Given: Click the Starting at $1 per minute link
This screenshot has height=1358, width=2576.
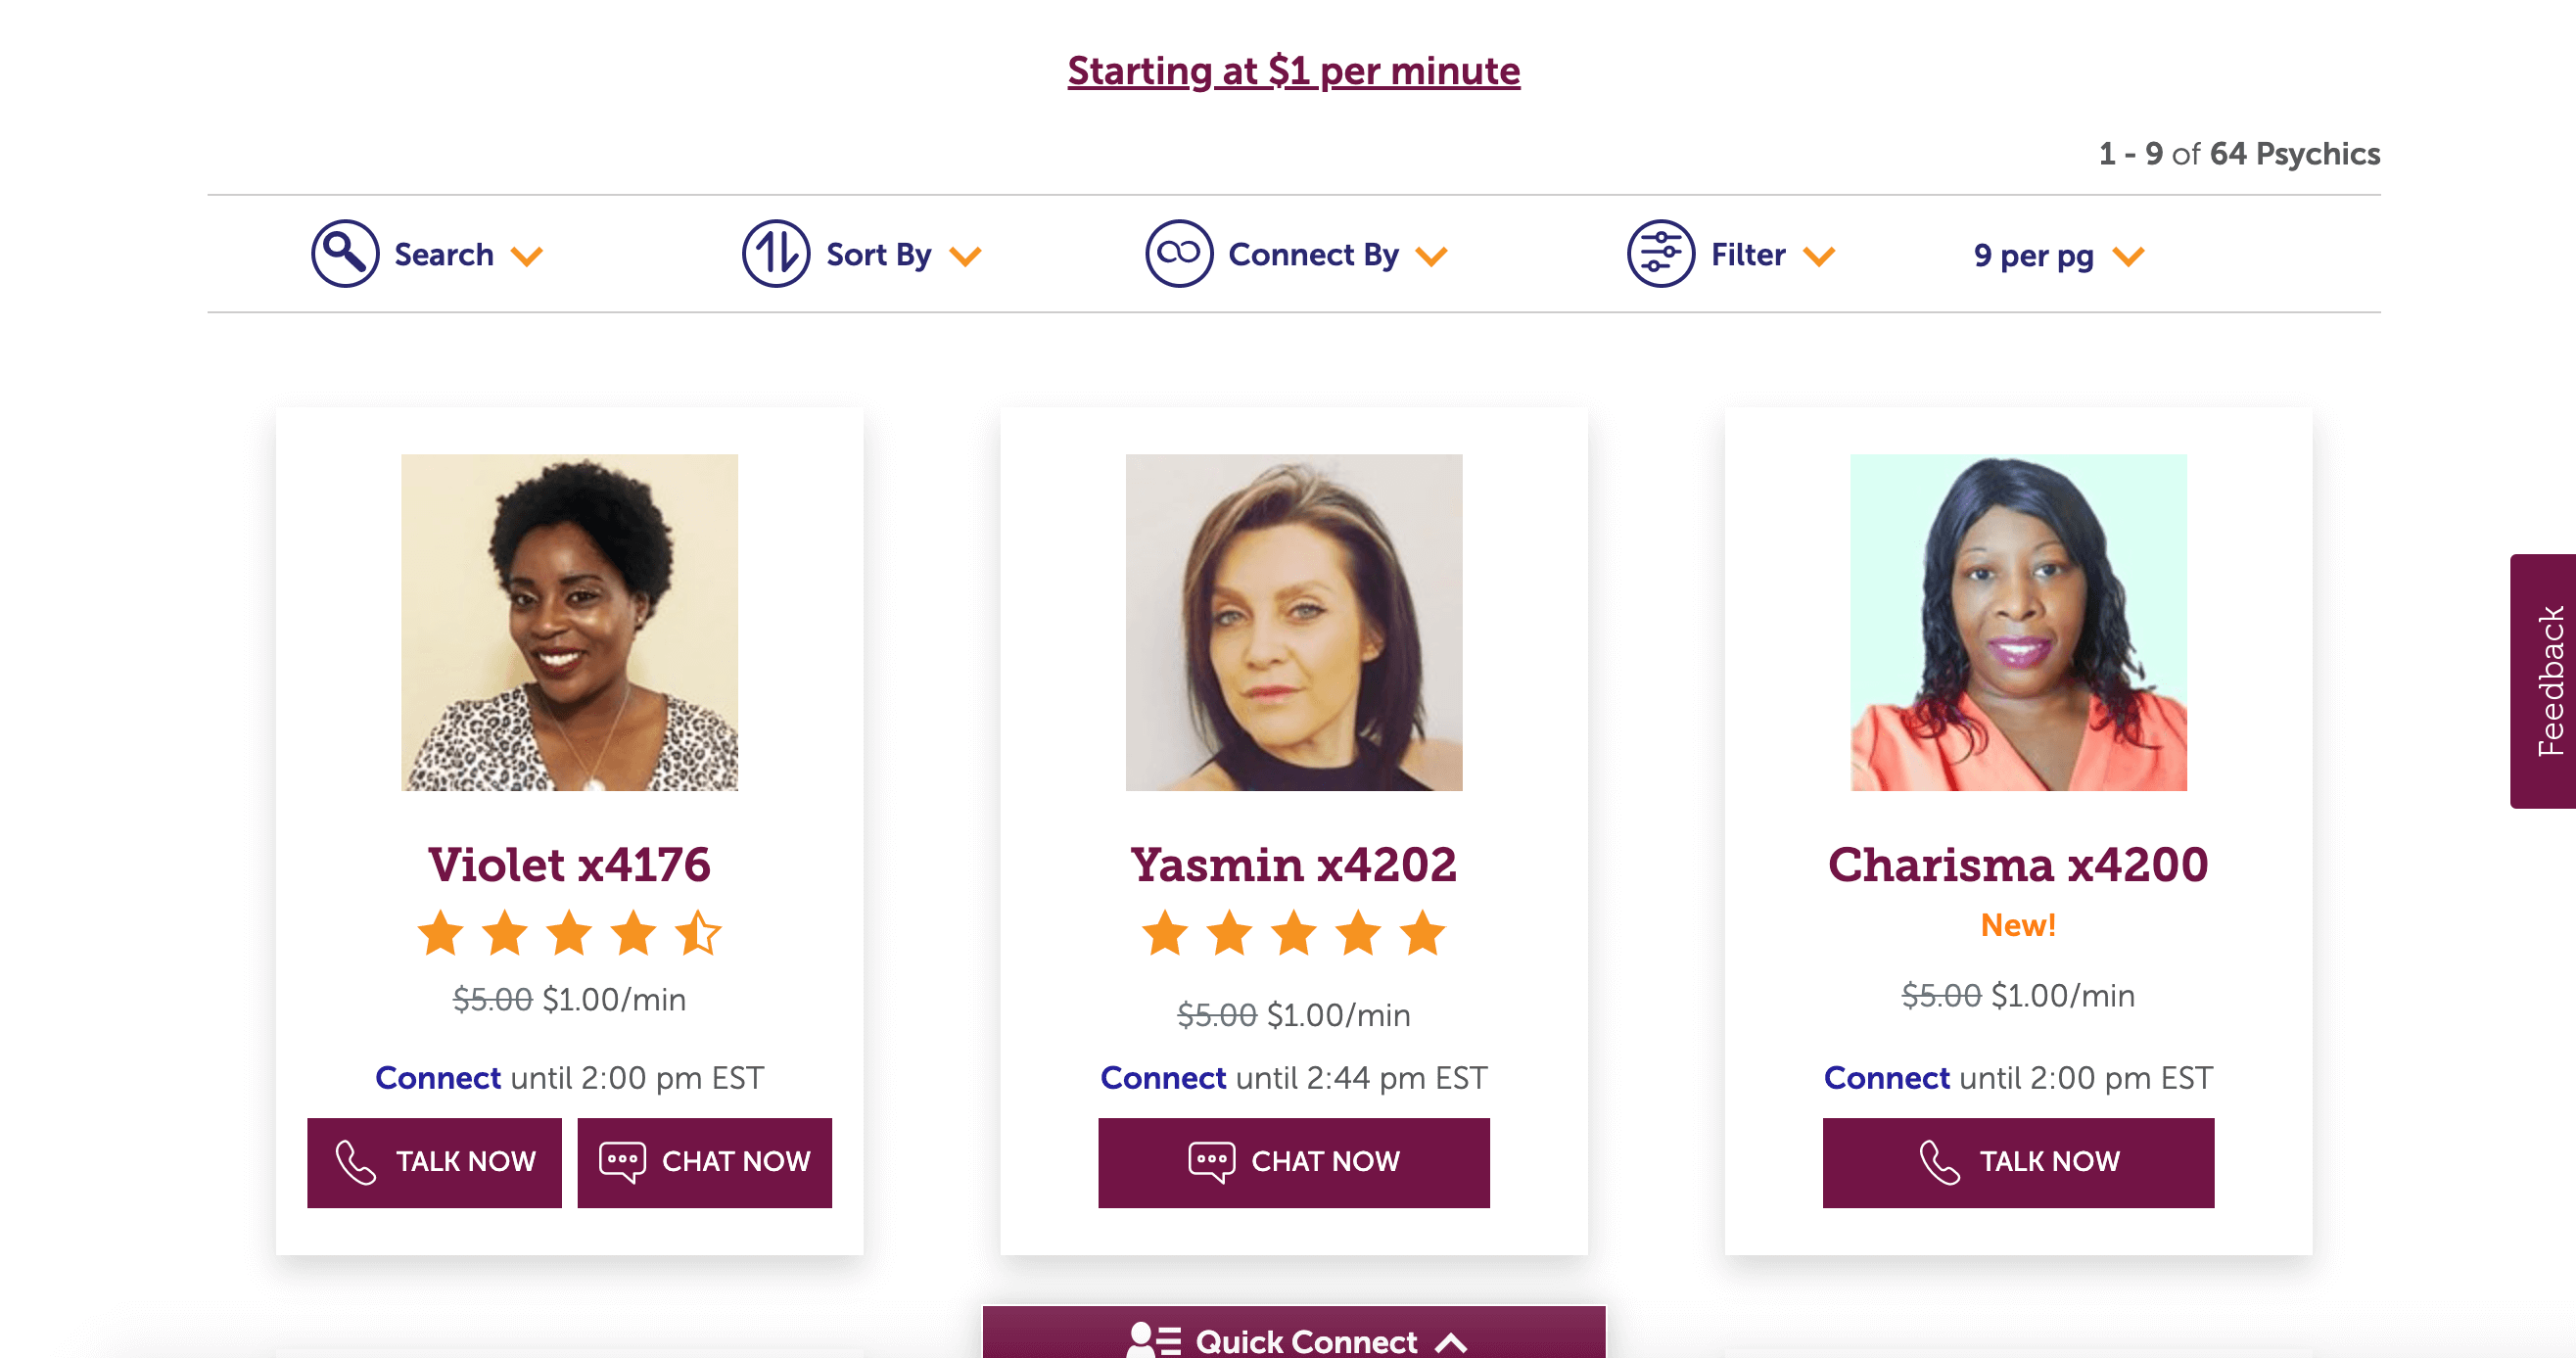Looking at the screenshot, I should [1293, 70].
